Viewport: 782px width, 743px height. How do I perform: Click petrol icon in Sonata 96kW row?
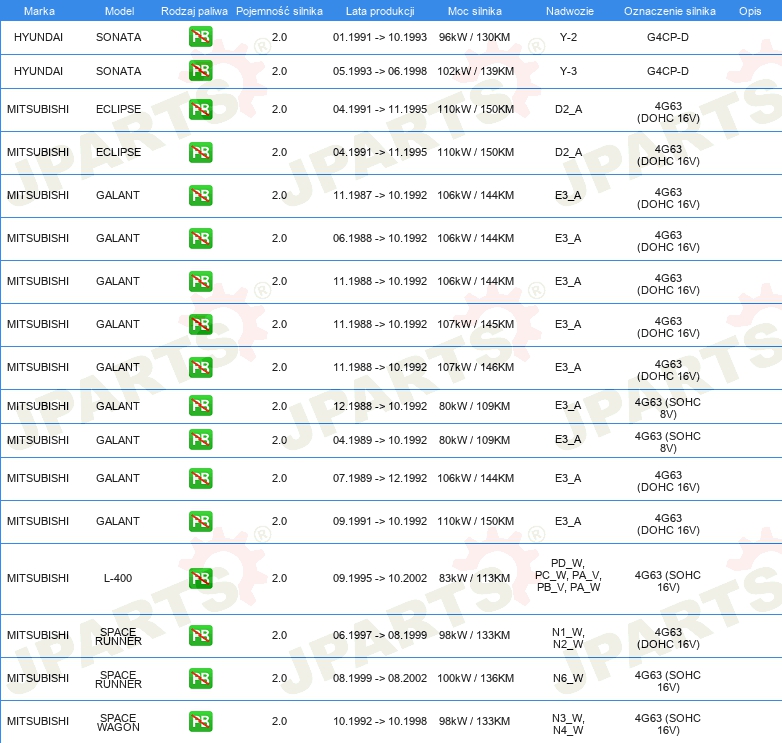pyautogui.click(x=200, y=38)
